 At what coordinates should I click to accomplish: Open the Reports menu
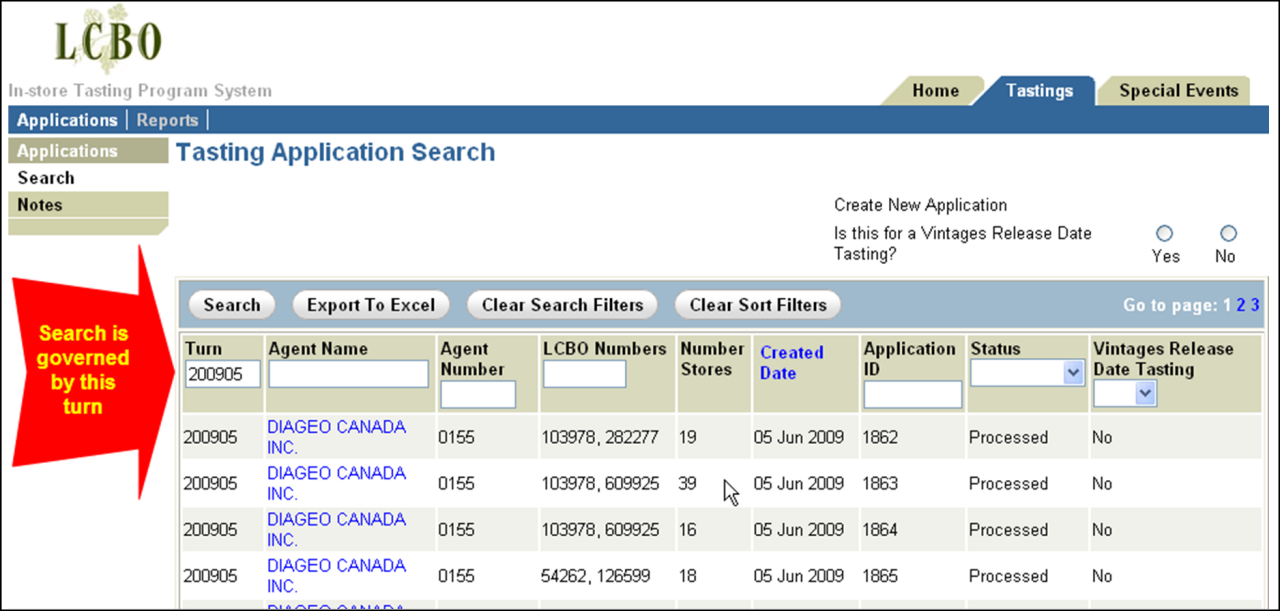point(167,120)
